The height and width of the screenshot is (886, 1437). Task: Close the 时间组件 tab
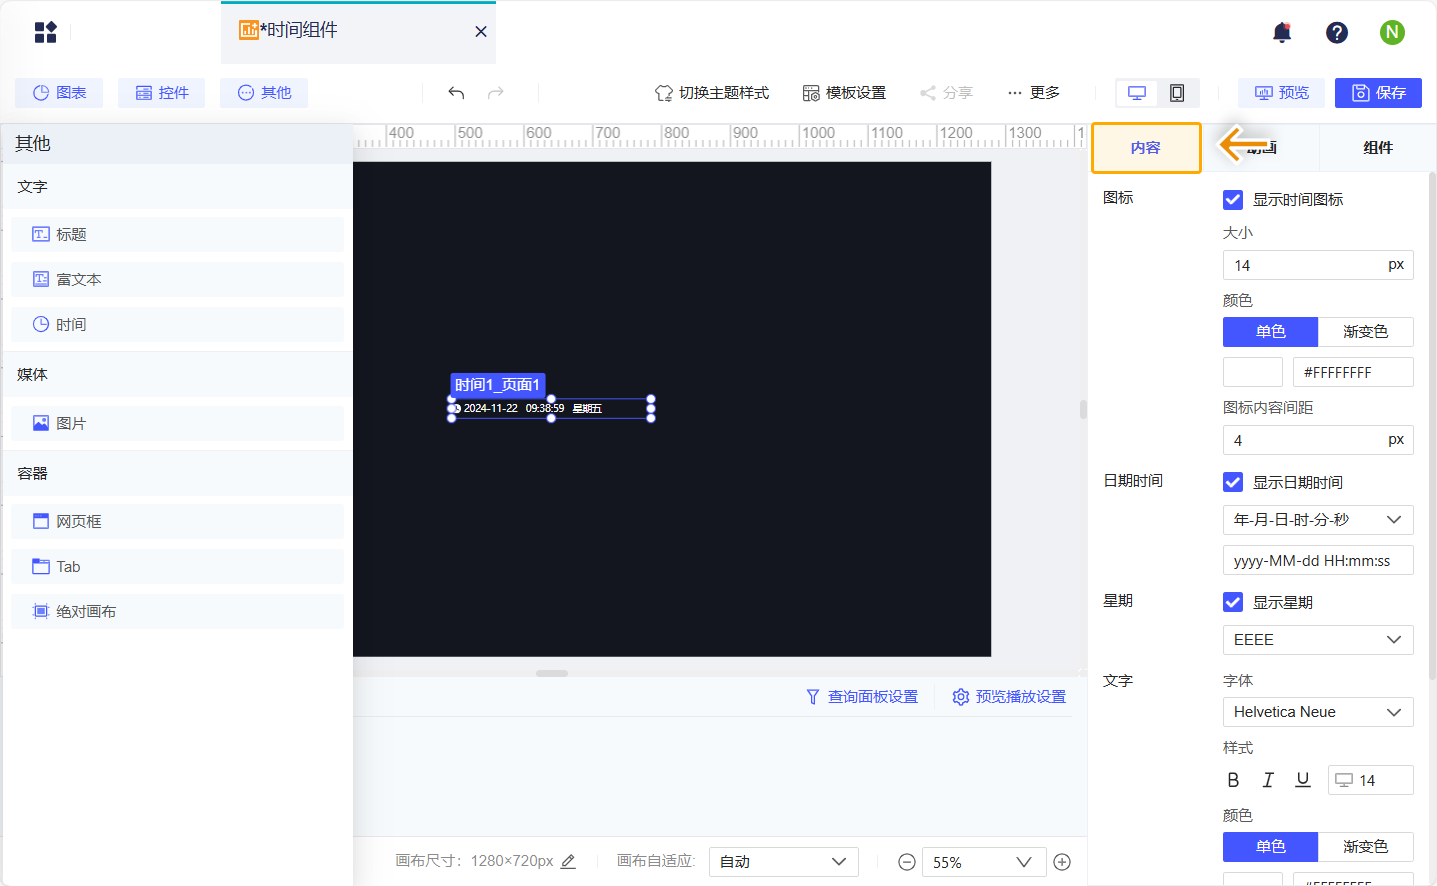tap(481, 32)
